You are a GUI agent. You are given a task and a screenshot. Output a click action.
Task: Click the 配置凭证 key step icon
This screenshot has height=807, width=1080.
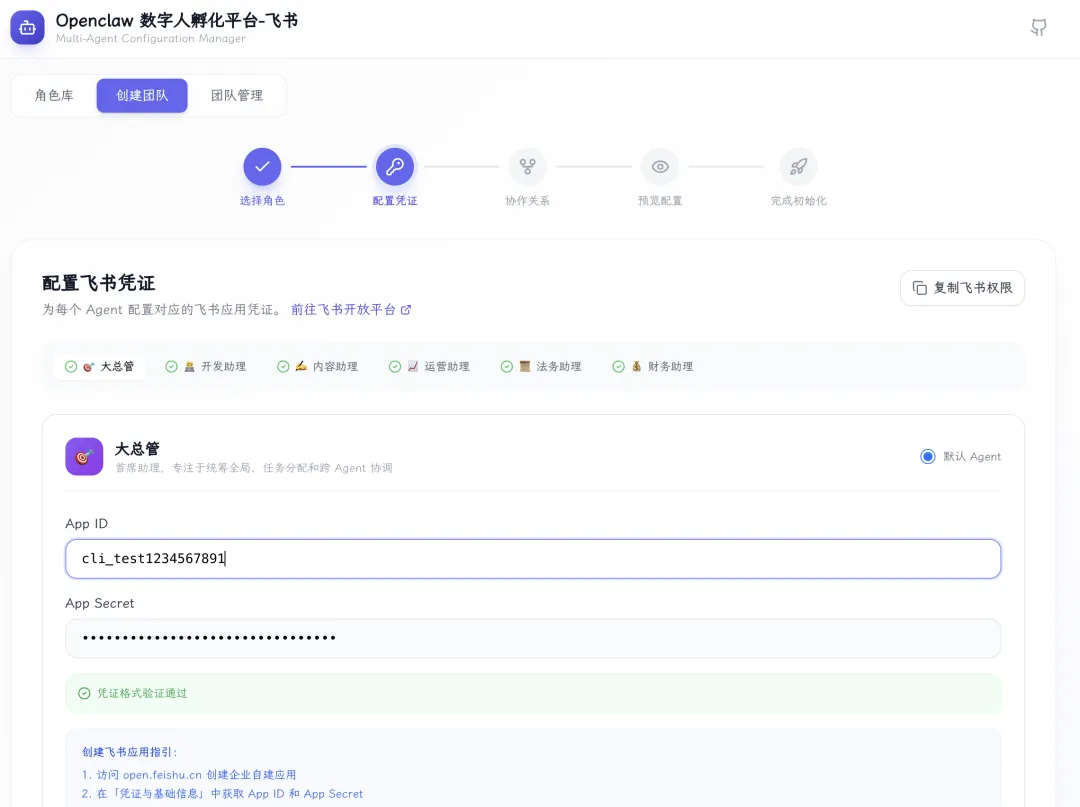tap(395, 167)
